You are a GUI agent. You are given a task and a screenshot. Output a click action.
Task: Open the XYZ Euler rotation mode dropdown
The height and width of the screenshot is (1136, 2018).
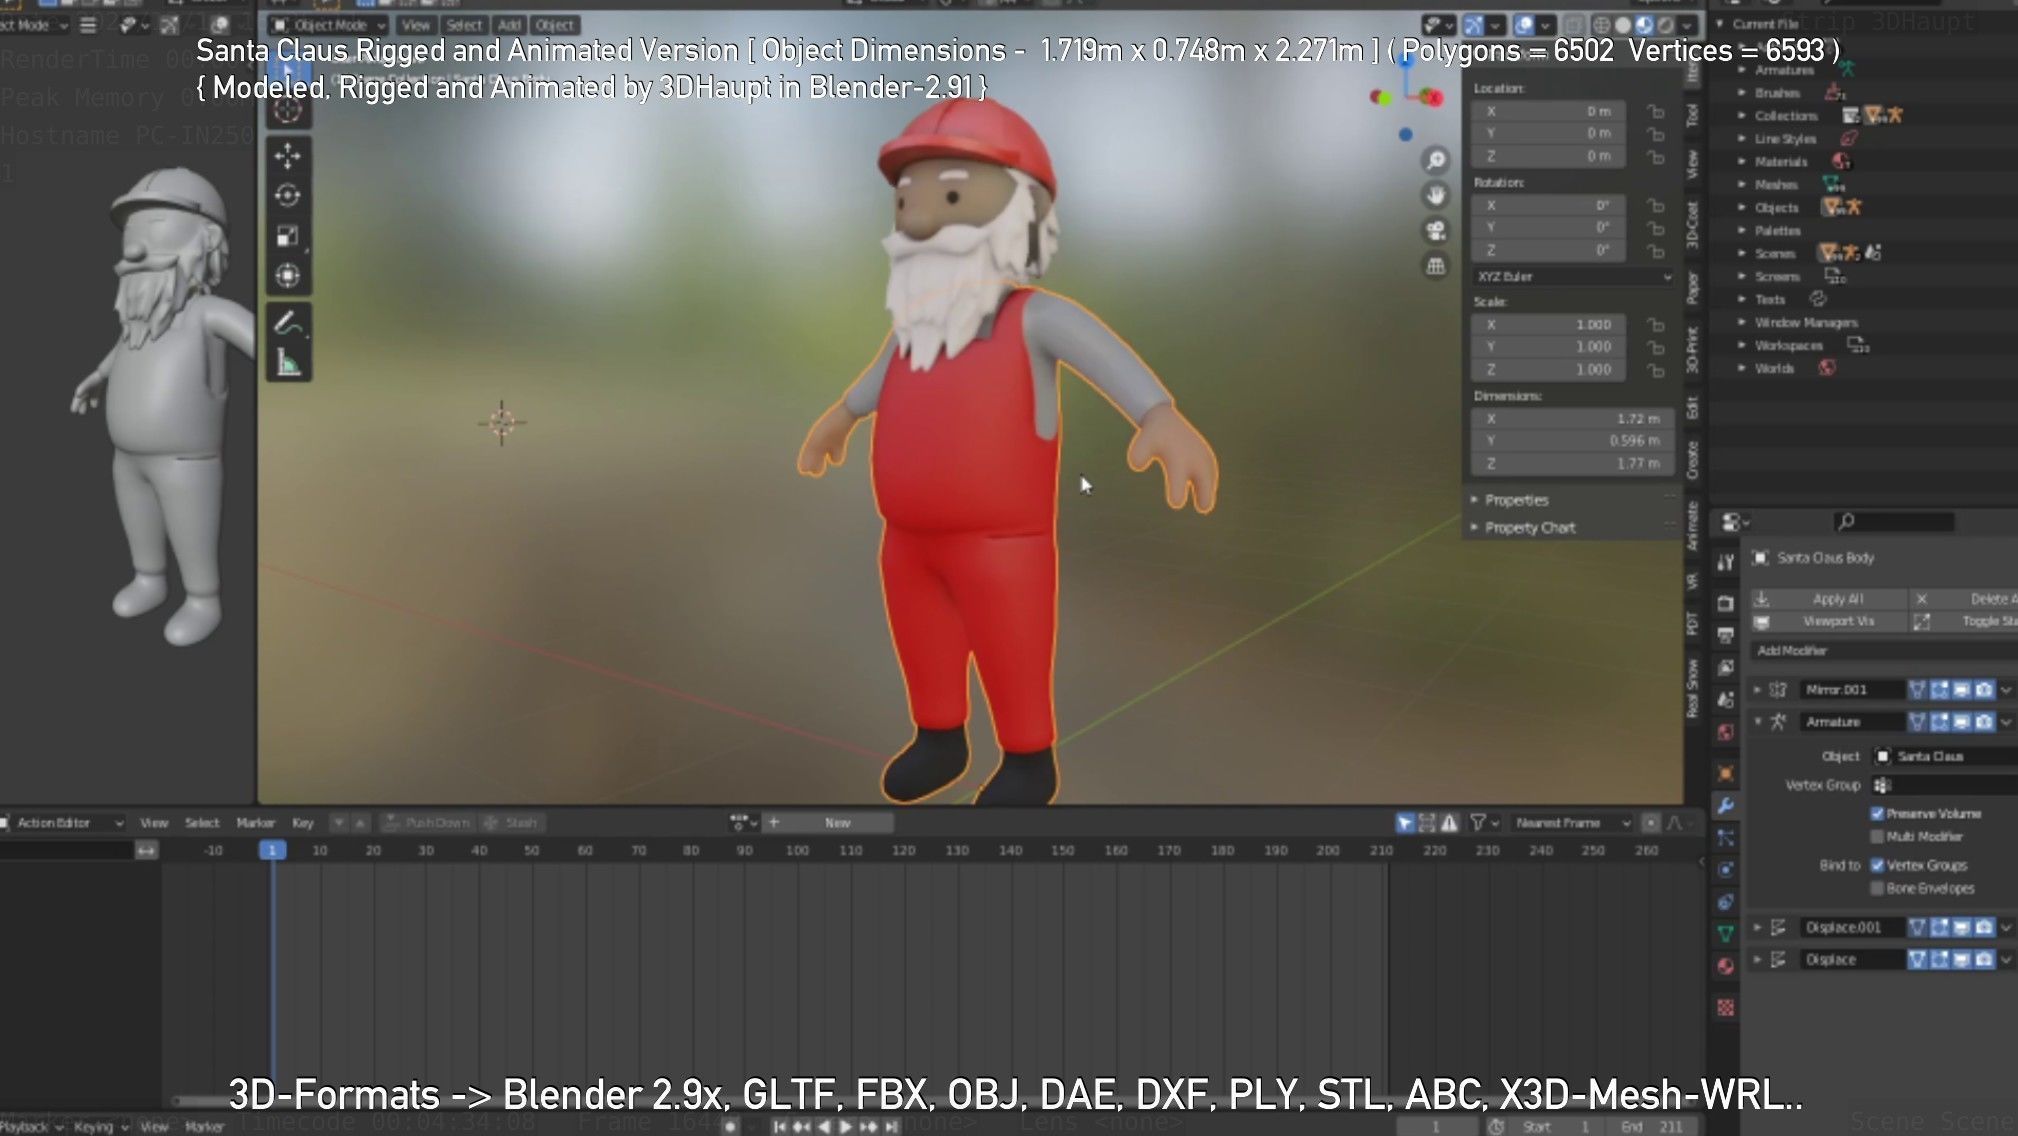coord(1573,276)
